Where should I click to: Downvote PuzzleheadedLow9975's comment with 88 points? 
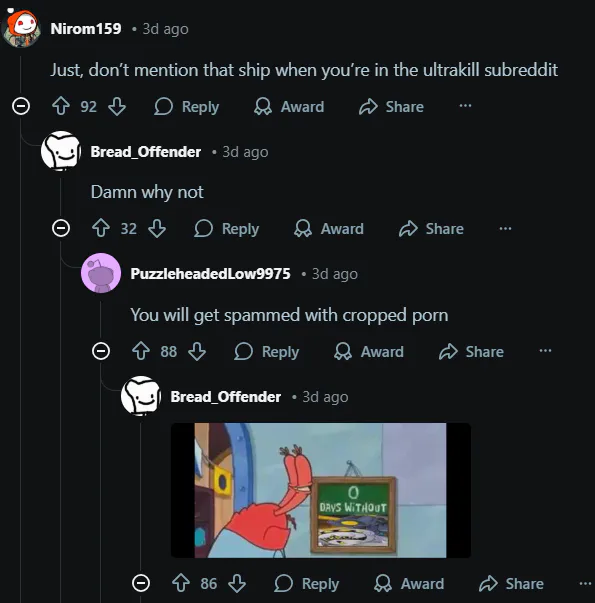197,351
